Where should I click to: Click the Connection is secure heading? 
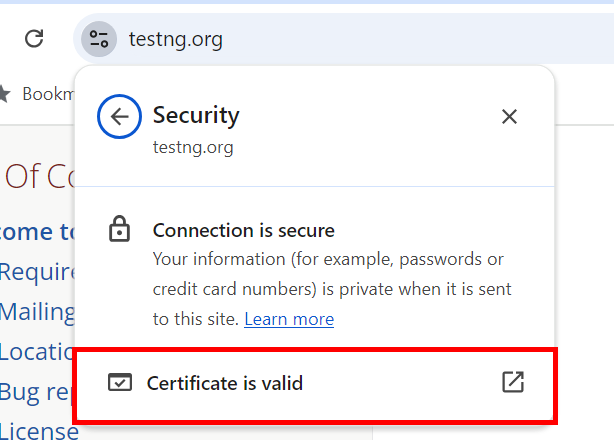pyautogui.click(x=243, y=231)
